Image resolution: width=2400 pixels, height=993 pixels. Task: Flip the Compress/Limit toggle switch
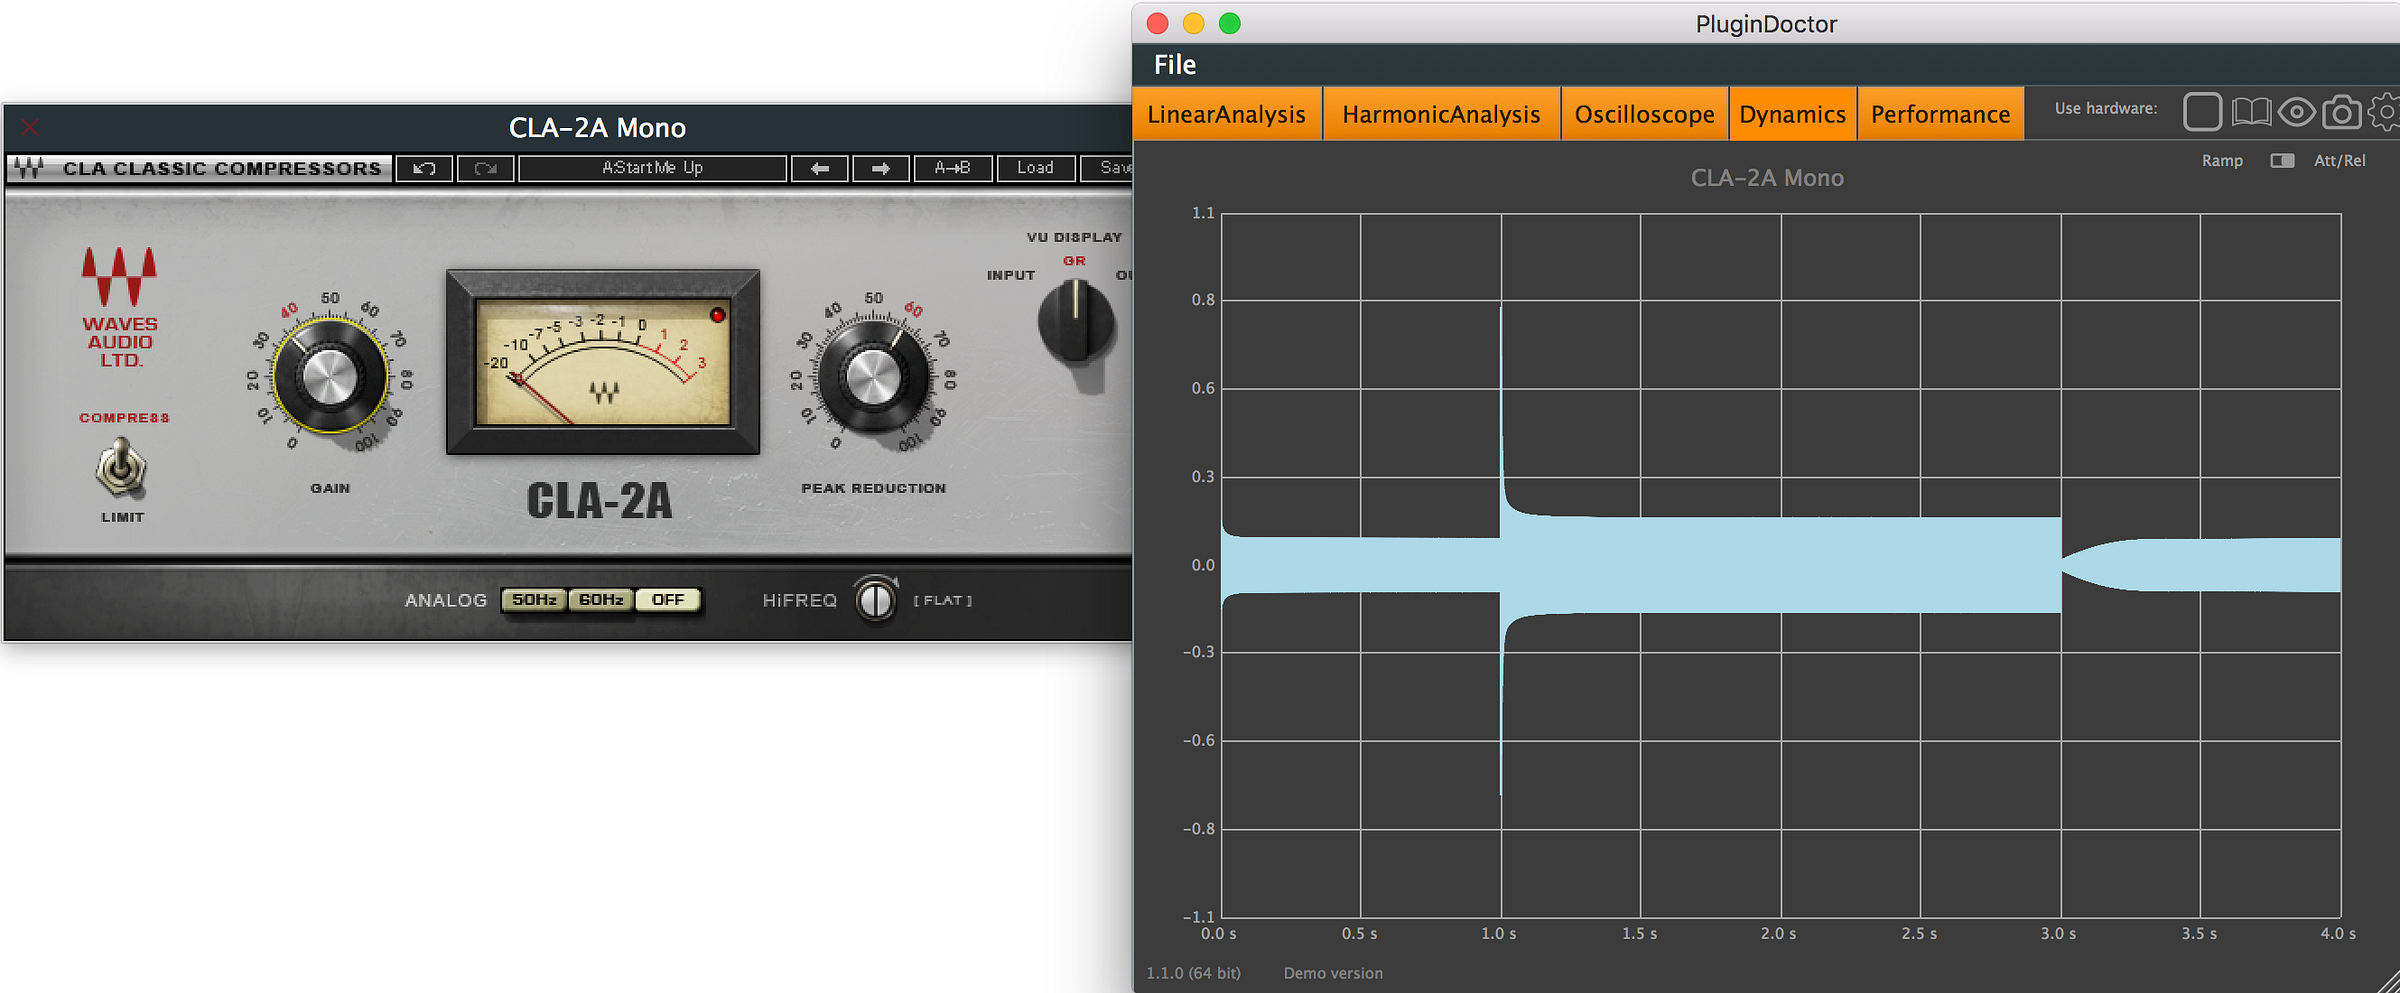[x=121, y=468]
